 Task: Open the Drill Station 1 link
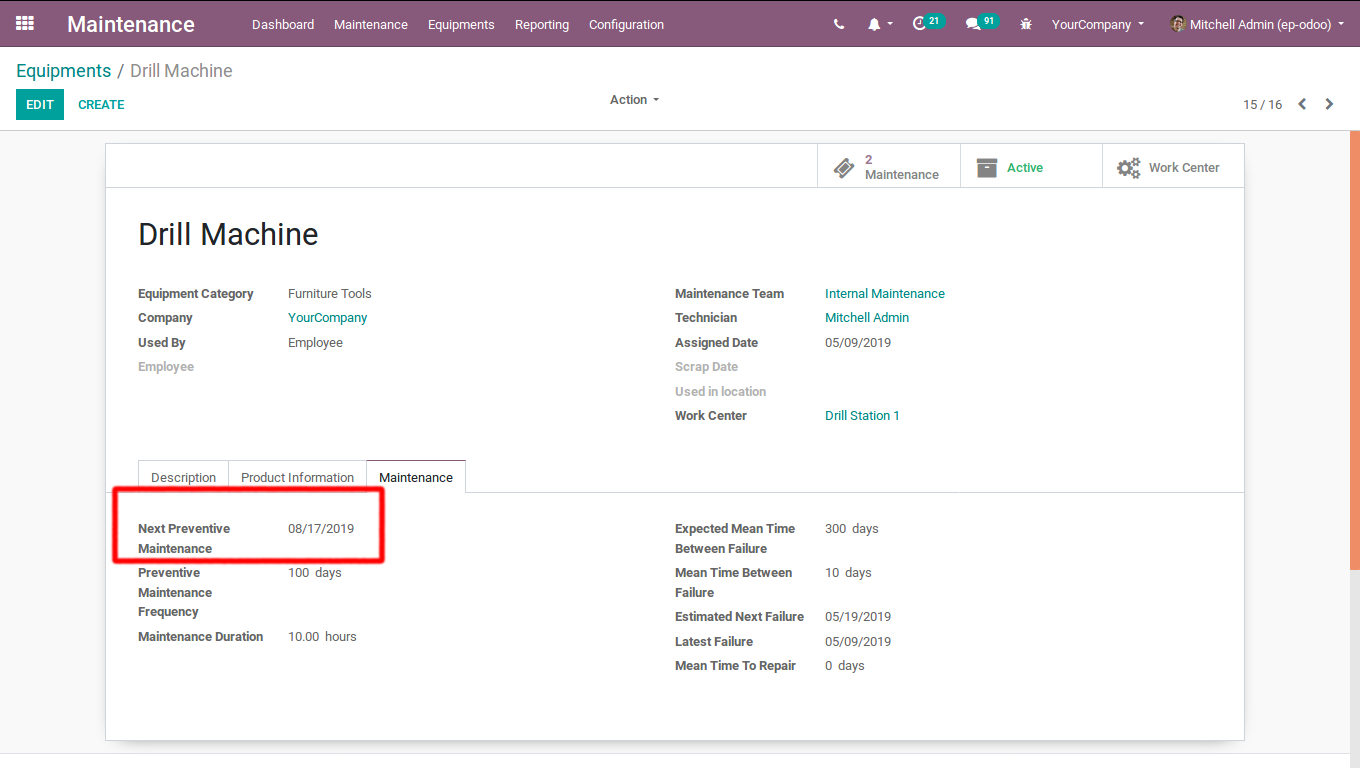click(x=862, y=416)
